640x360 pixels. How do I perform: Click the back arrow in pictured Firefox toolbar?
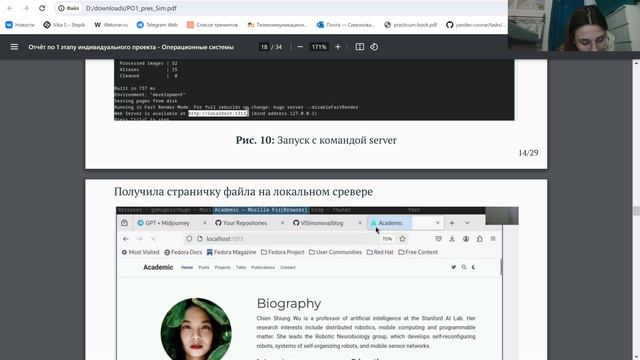click(x=126, y=239)
